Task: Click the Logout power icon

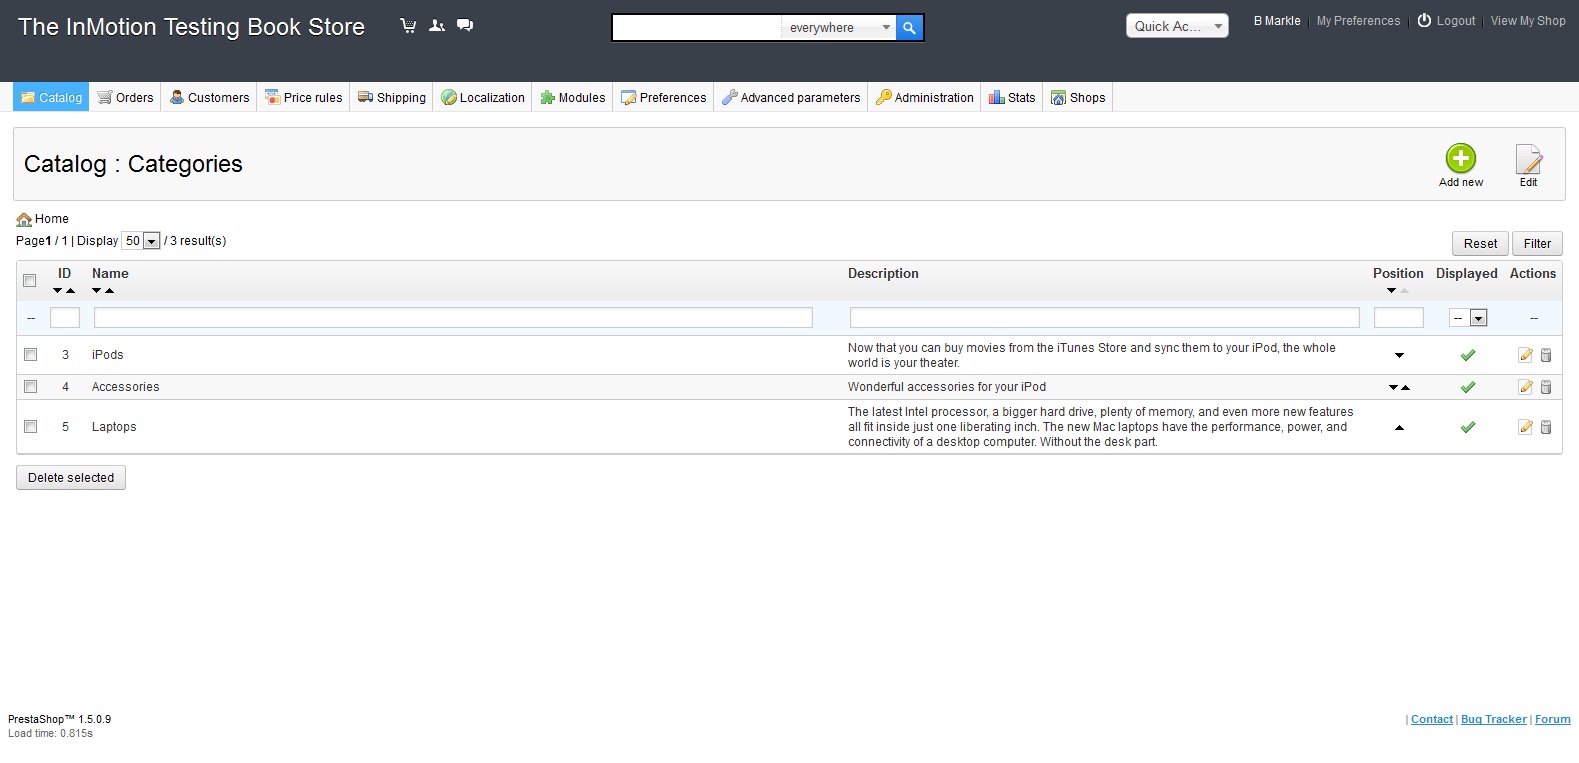Action: point(1424,20)
